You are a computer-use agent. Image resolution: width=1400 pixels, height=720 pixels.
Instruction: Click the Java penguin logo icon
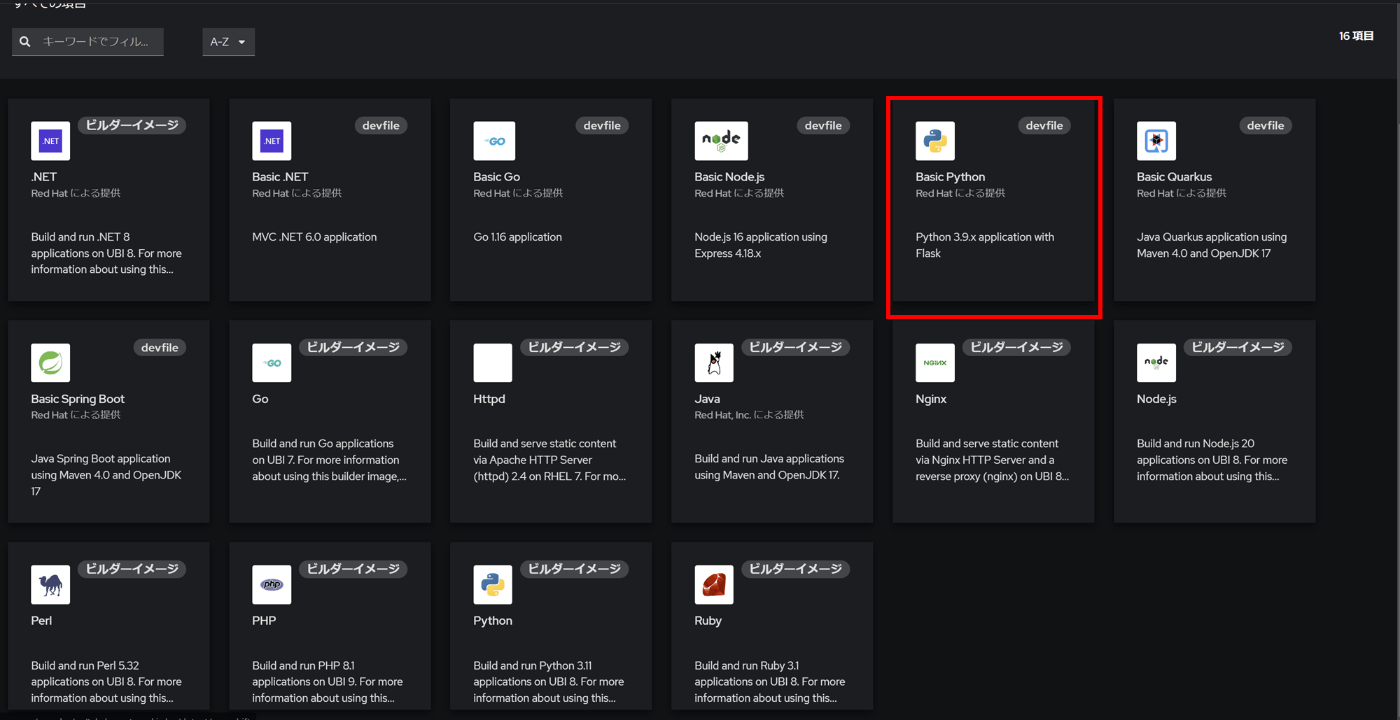(714, 363)
